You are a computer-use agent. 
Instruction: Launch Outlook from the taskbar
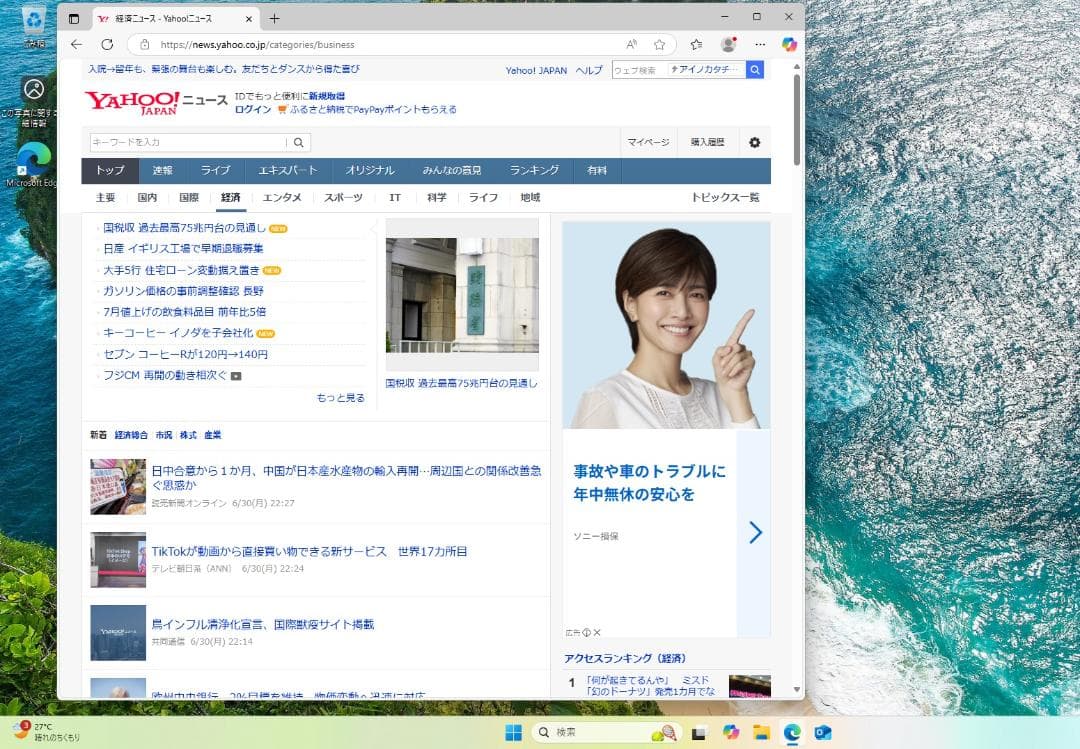click(x=823, y=732)
